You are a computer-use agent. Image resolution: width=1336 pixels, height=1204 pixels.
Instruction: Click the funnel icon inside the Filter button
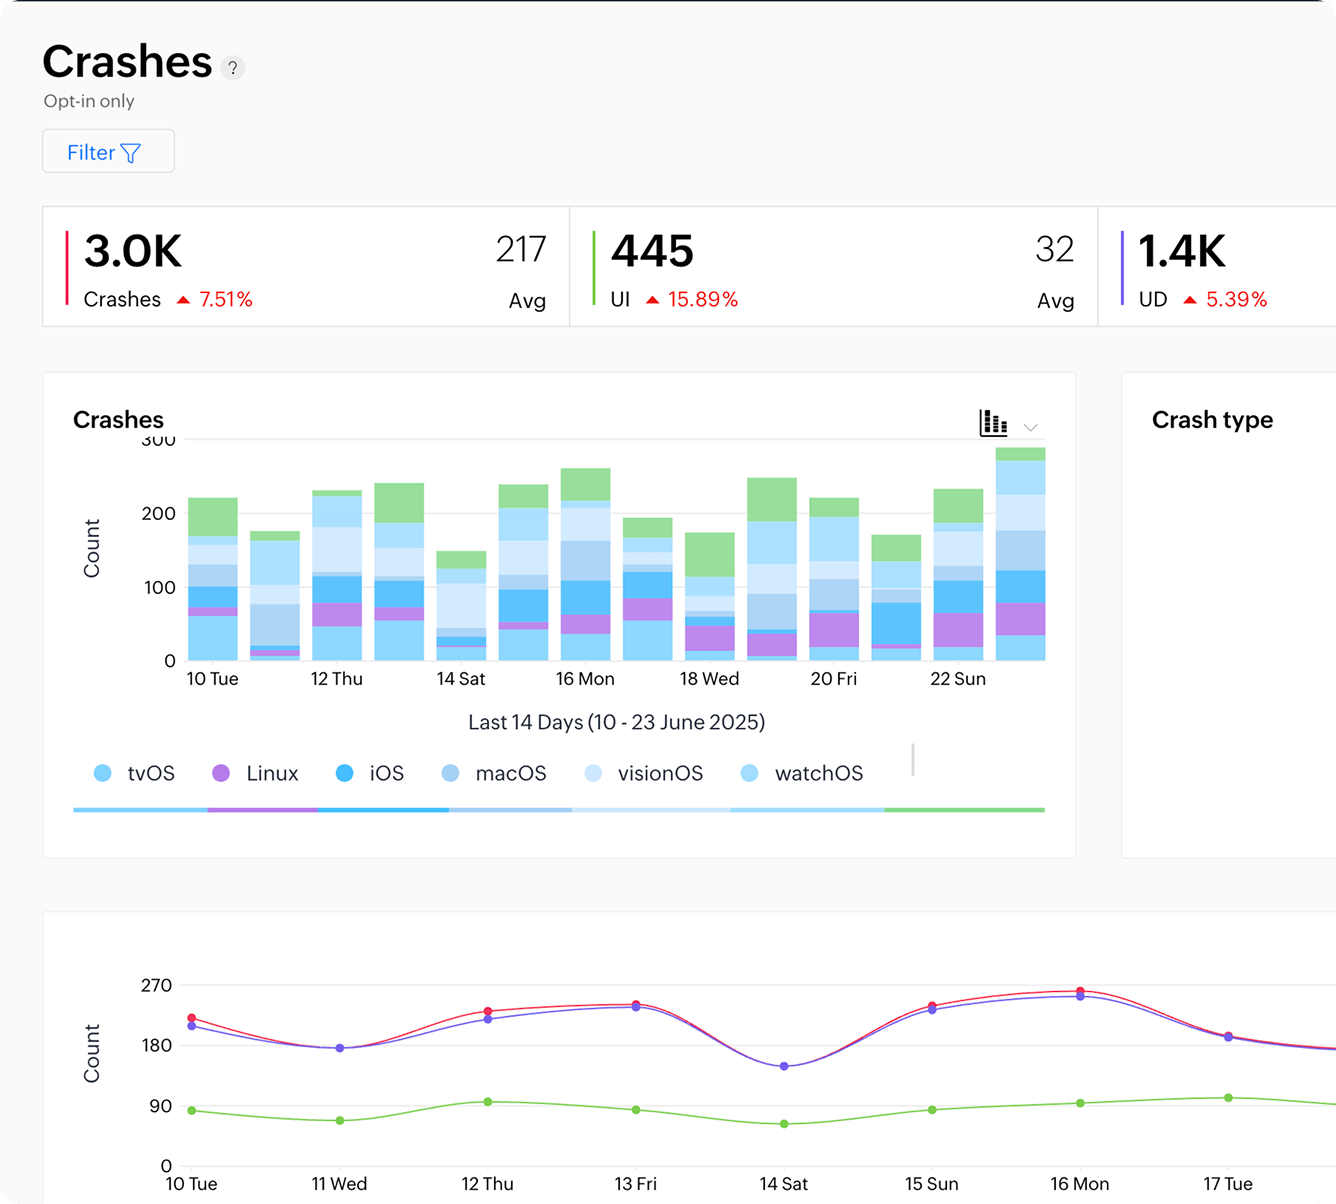tap(131, 152)
